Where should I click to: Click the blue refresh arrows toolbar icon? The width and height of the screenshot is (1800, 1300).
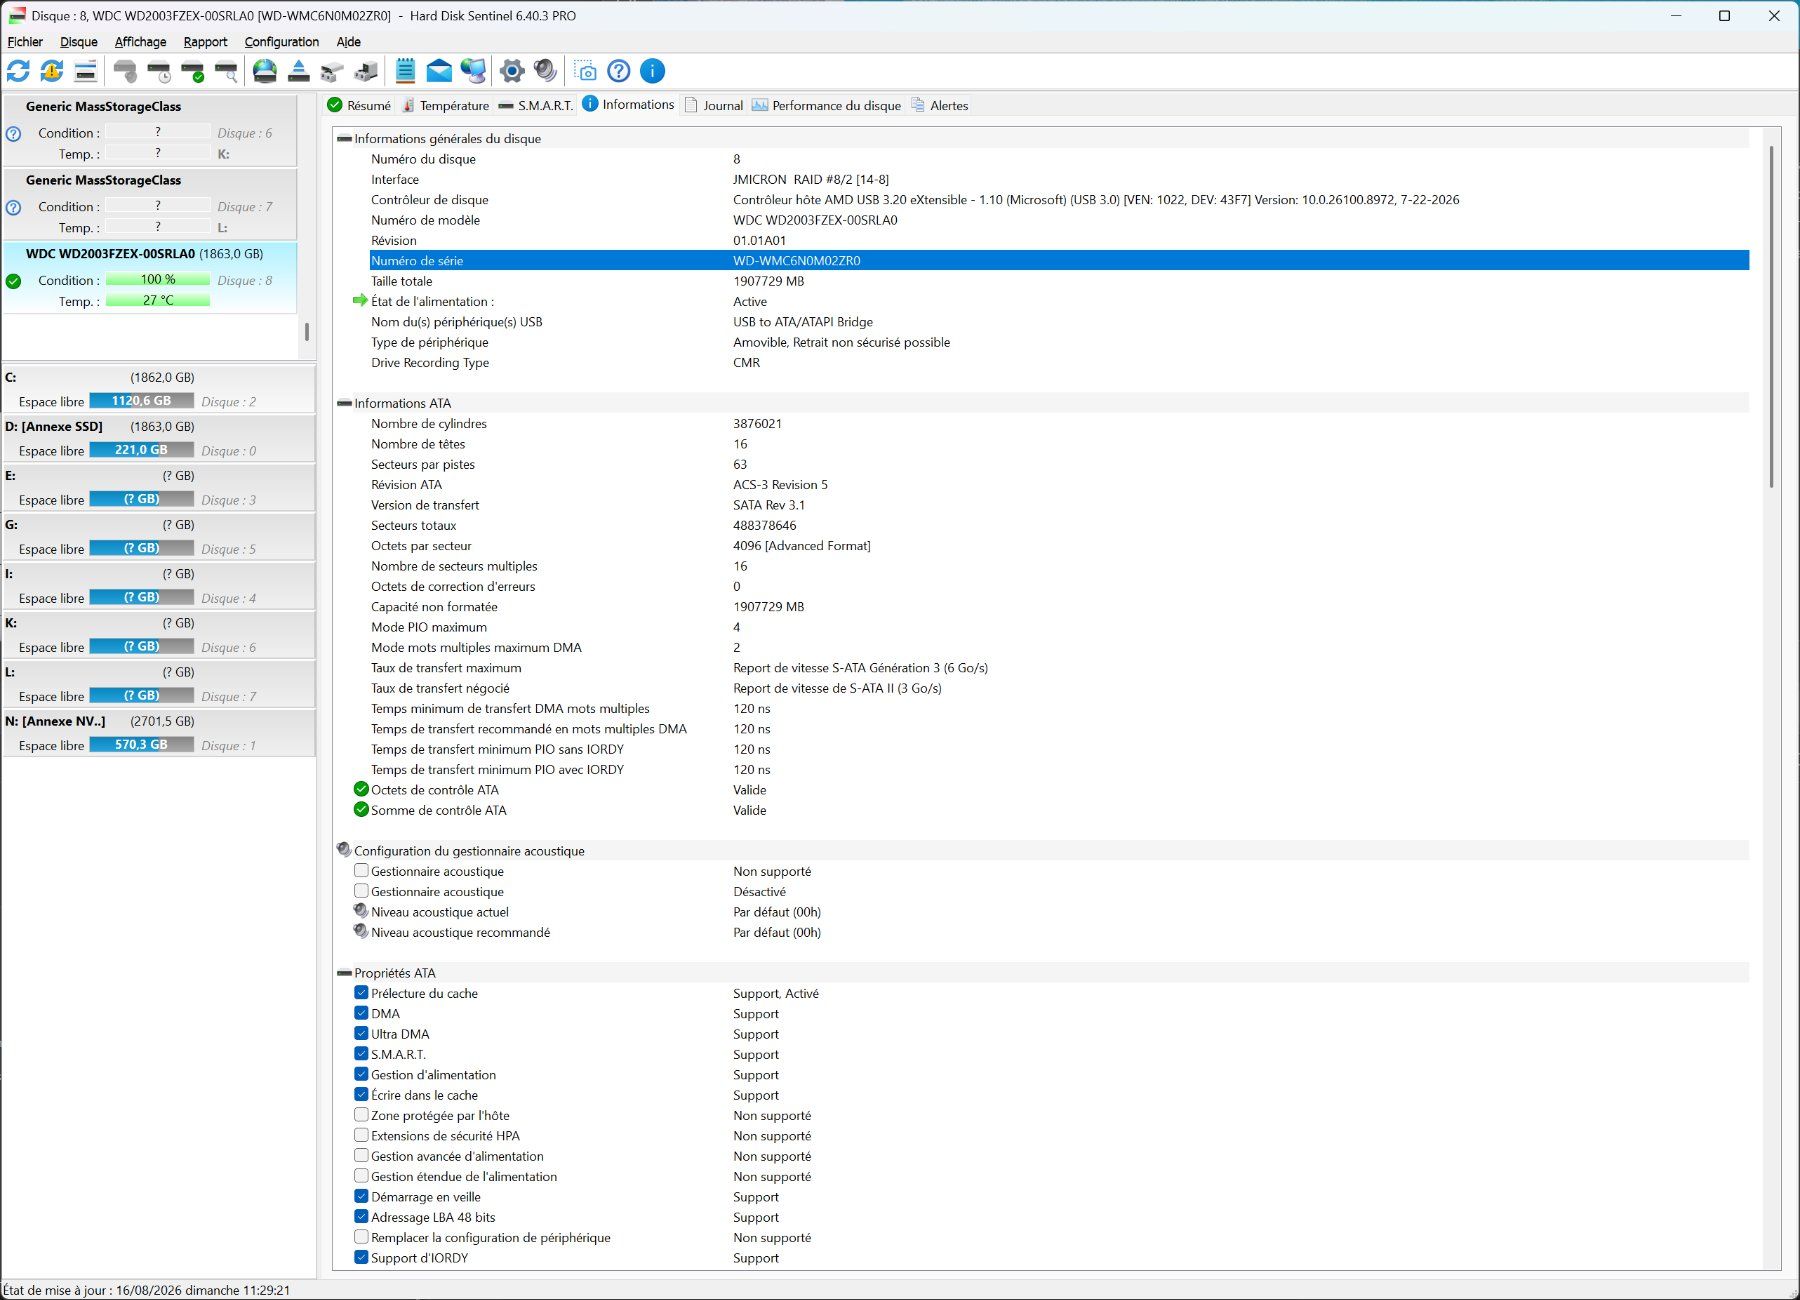[18, 71]
